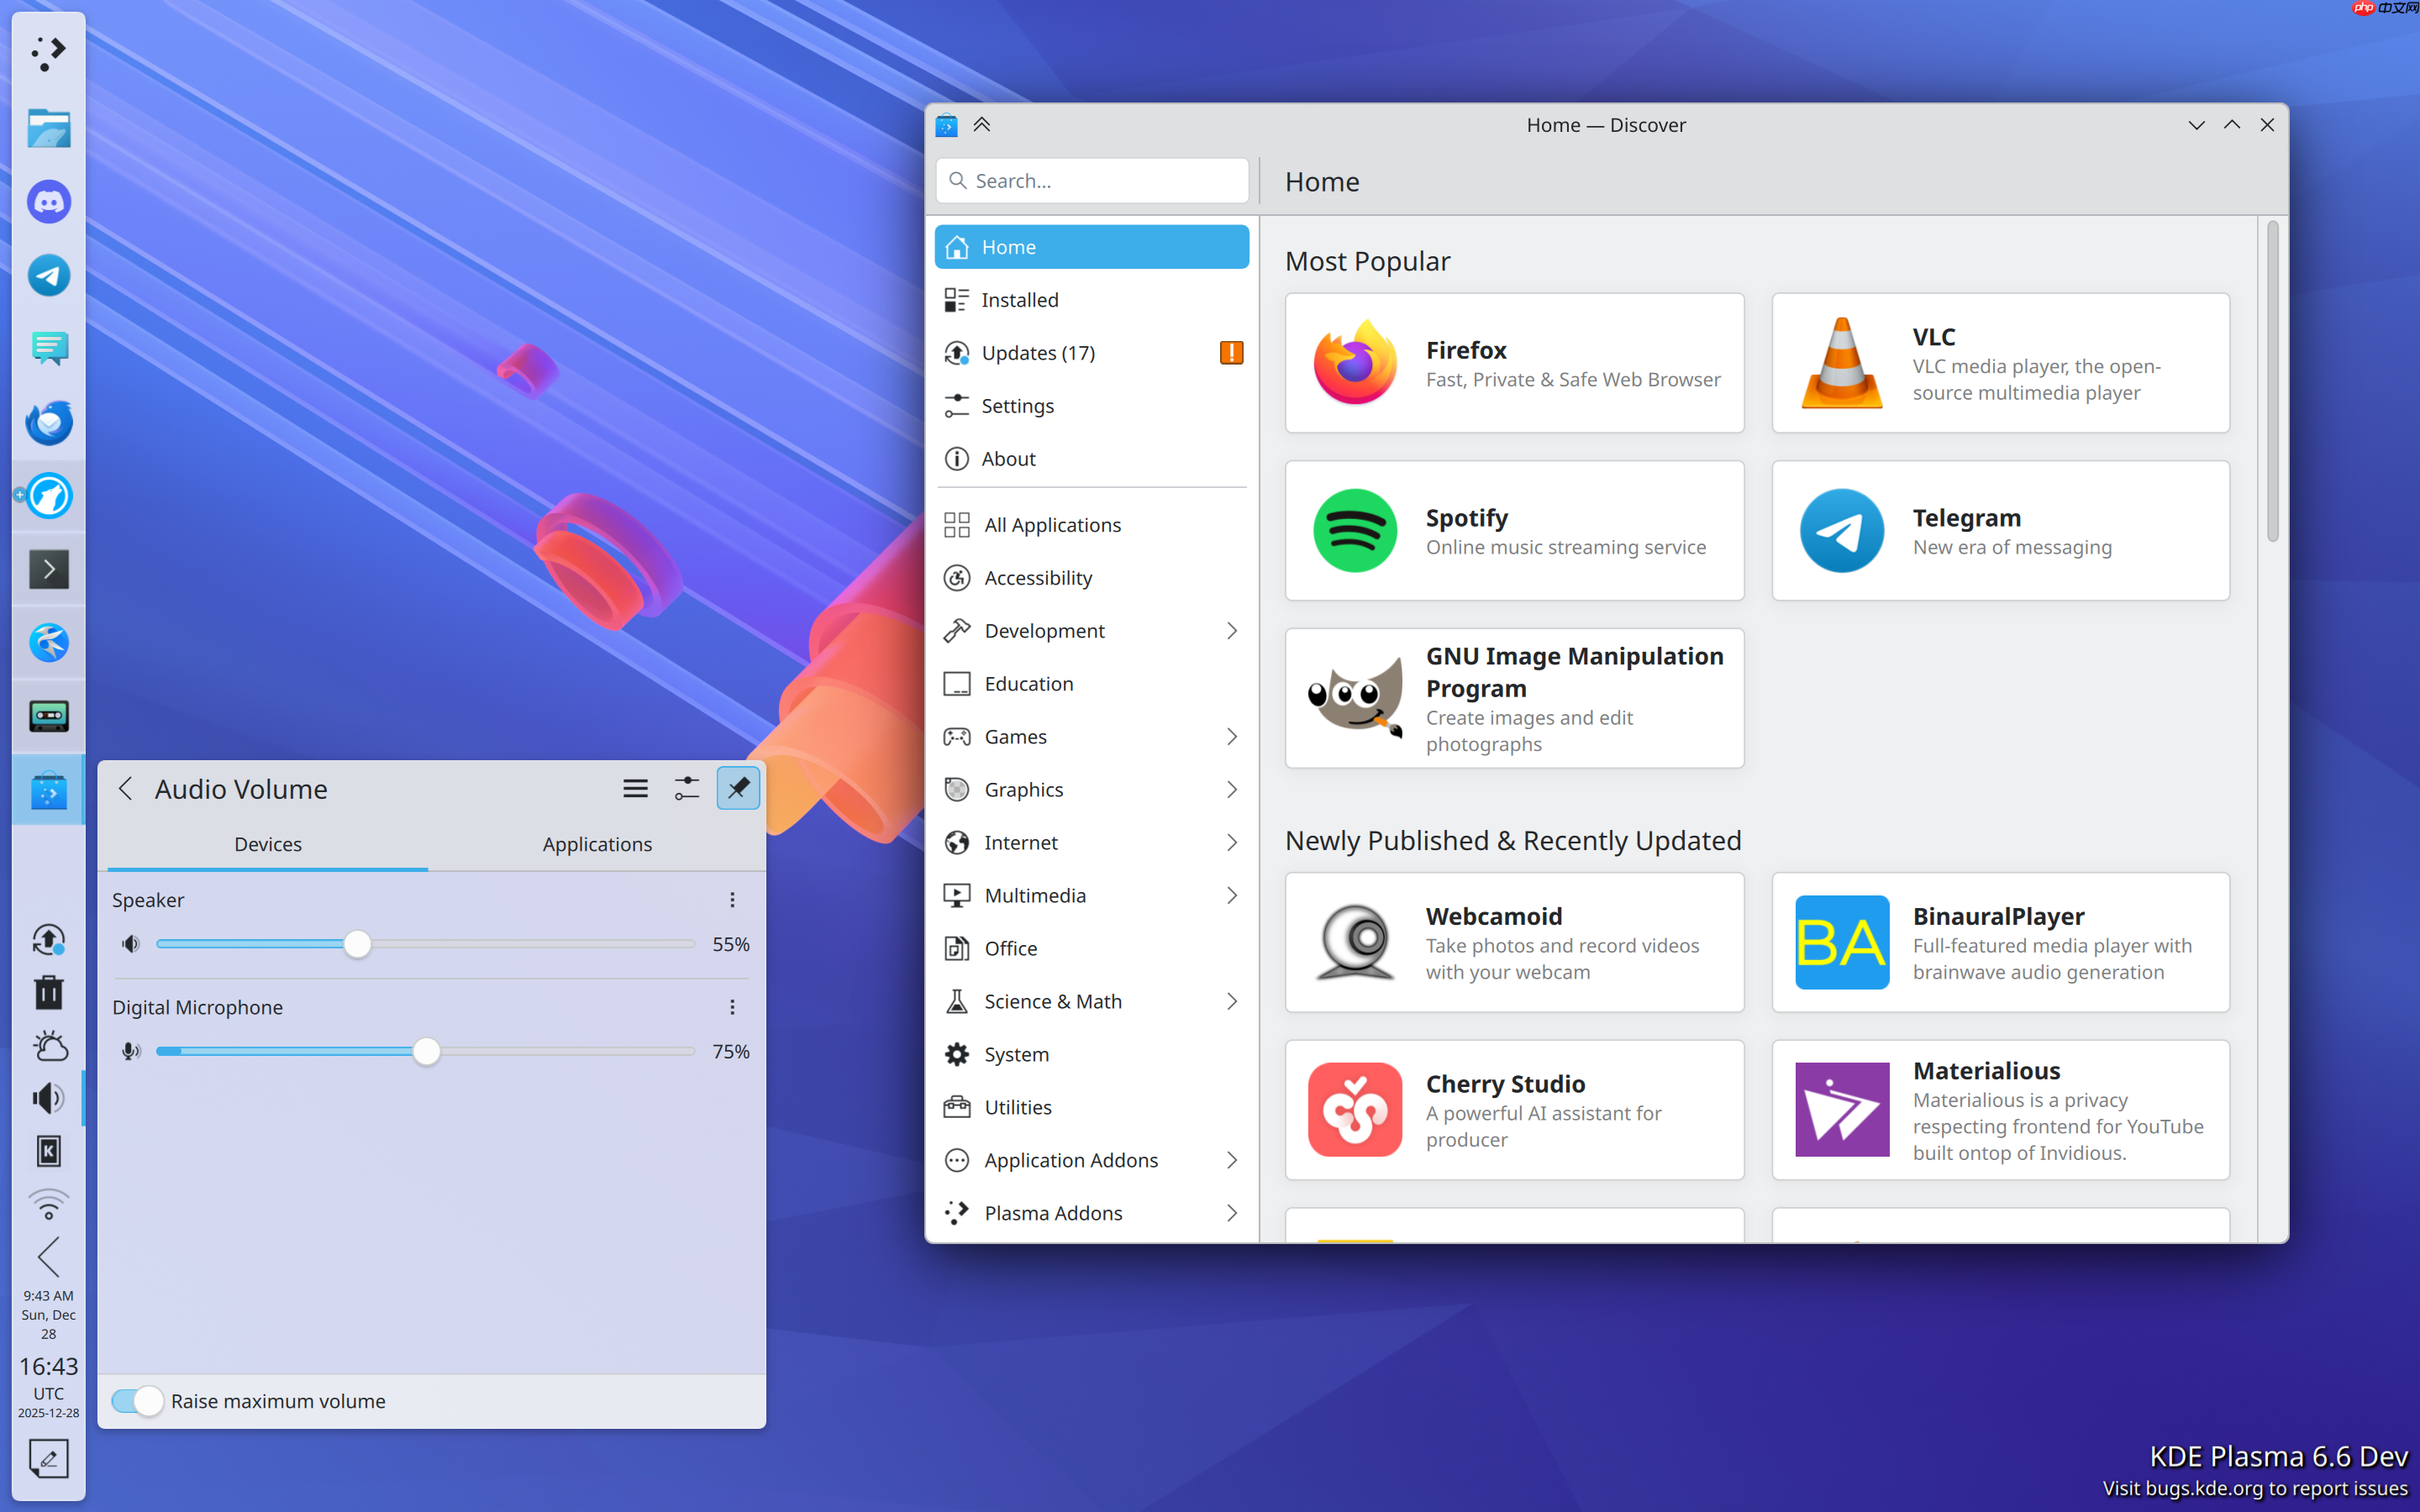The image size is (2420, 1512).
Task: Switch to the Applications tab
Action: pos(597,844)
